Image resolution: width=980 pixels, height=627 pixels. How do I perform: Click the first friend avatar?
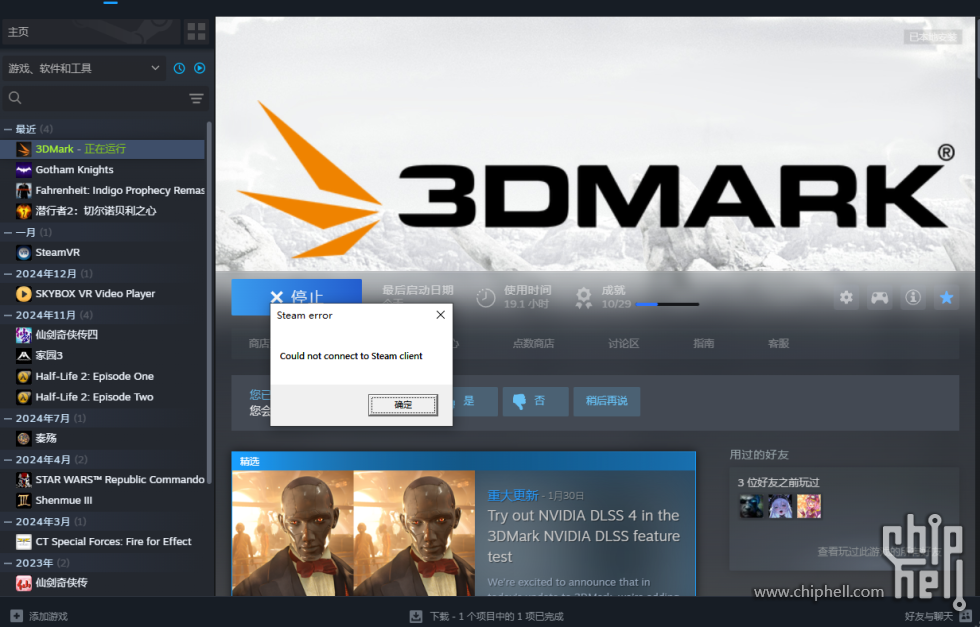tap(751, 506)
